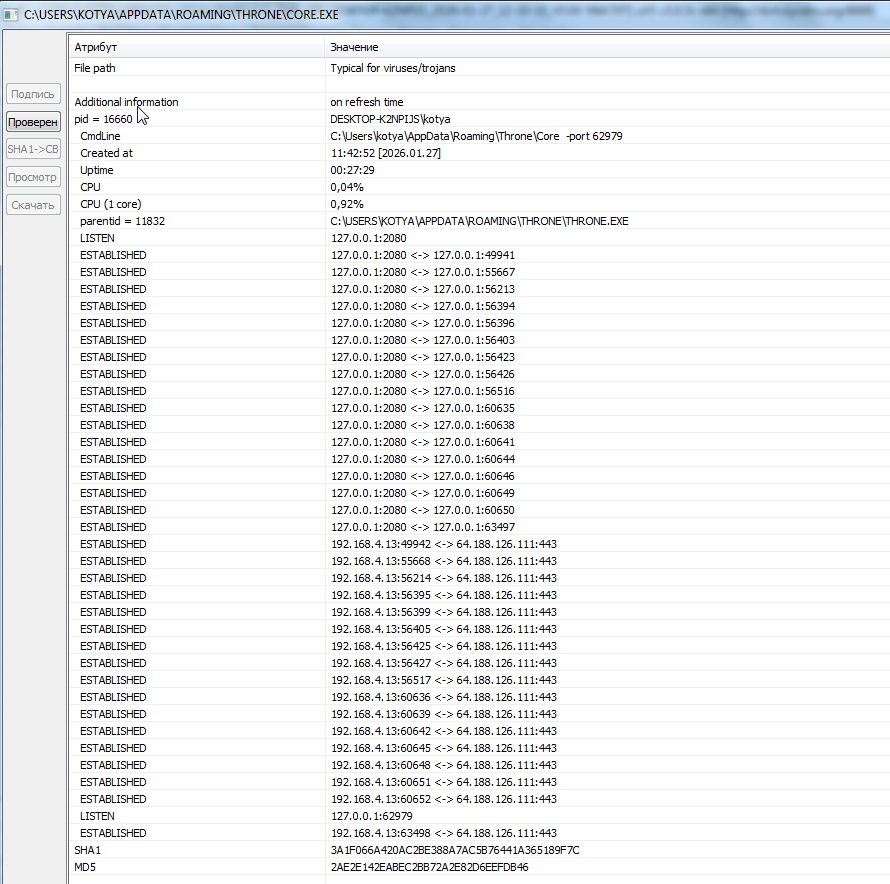This screenshot has width=890, height=884.
Task: Select LISTEN 127.0.0.1:2080 value
Action: [369, 238]
